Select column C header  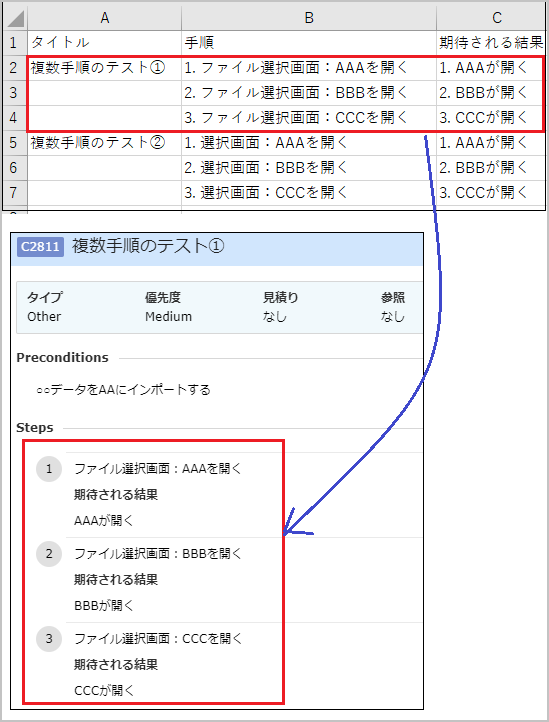(491, 18)
